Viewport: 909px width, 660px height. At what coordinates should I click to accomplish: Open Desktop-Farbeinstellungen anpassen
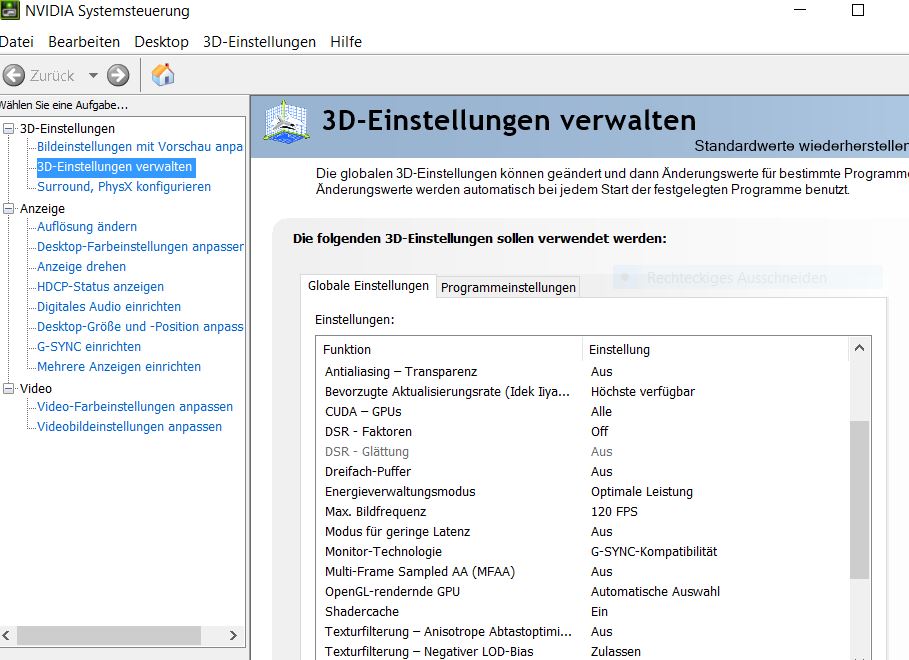(x=140, y=246)
